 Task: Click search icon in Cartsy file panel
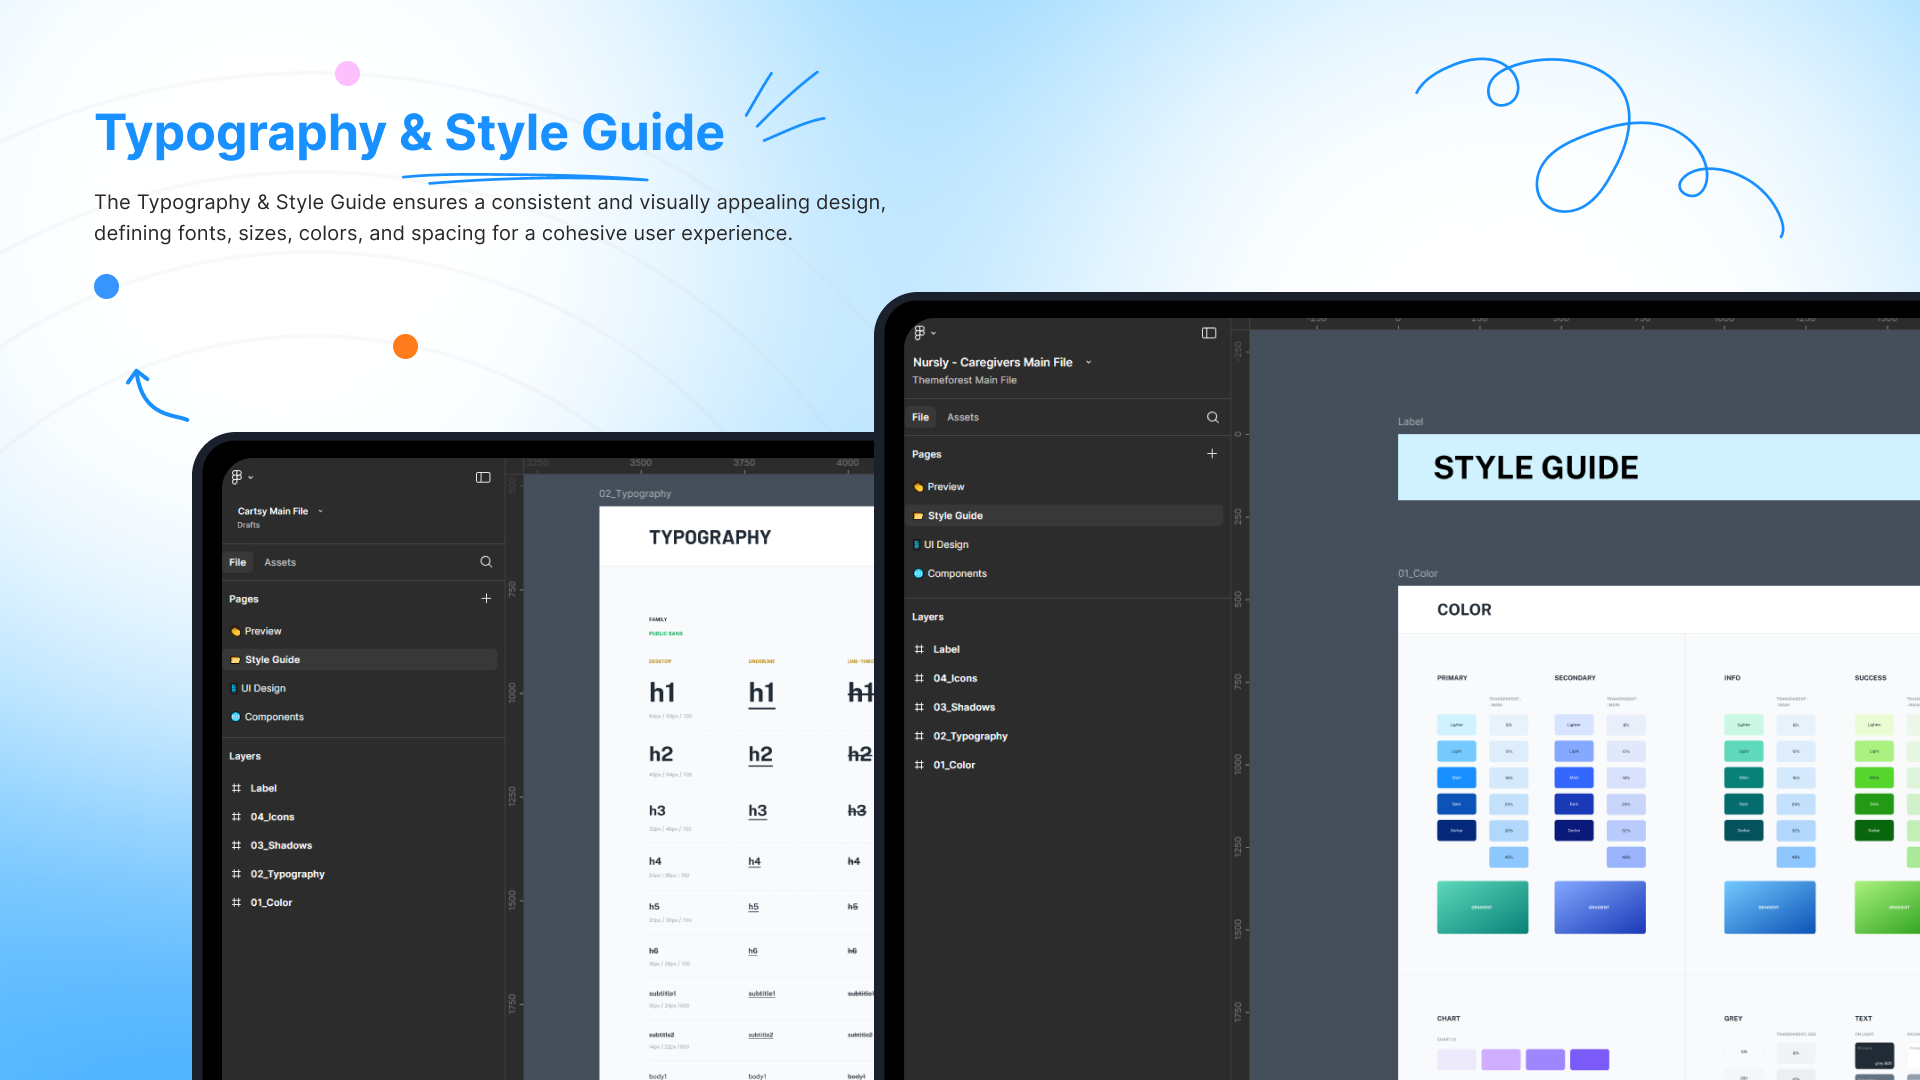[486, 562]
